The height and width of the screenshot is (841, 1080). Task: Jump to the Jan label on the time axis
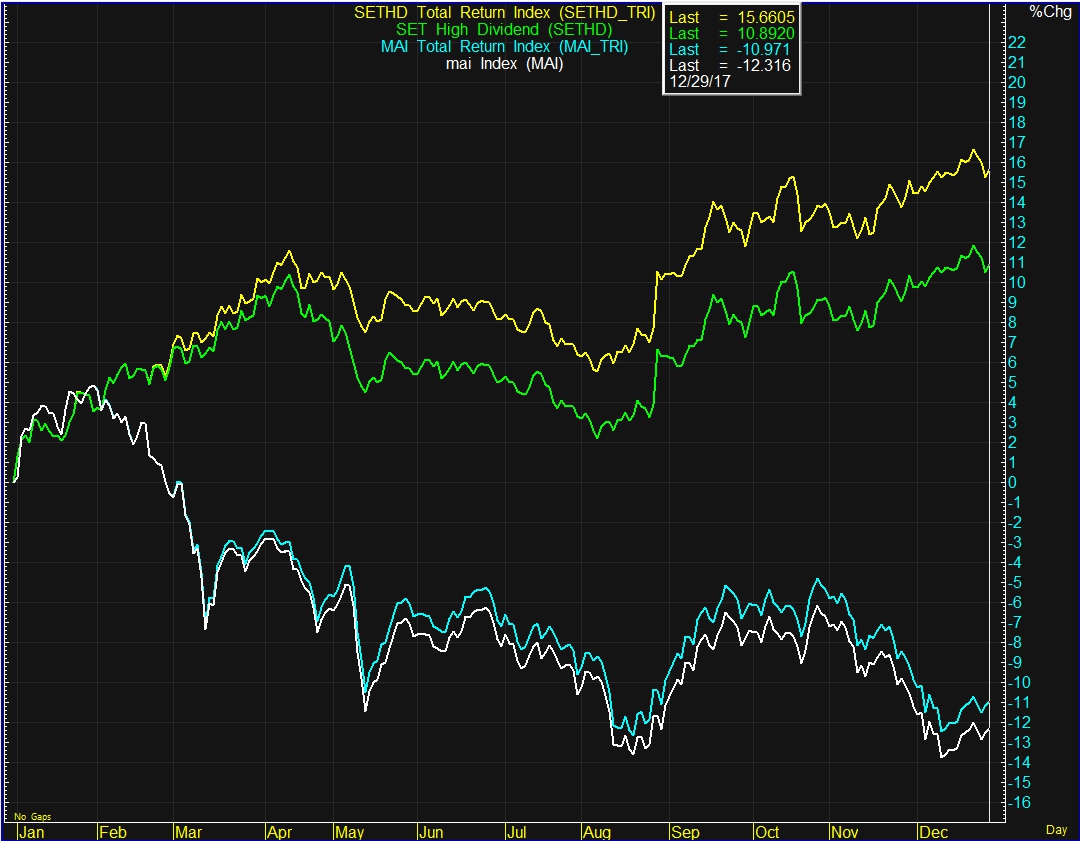point(33,832)
